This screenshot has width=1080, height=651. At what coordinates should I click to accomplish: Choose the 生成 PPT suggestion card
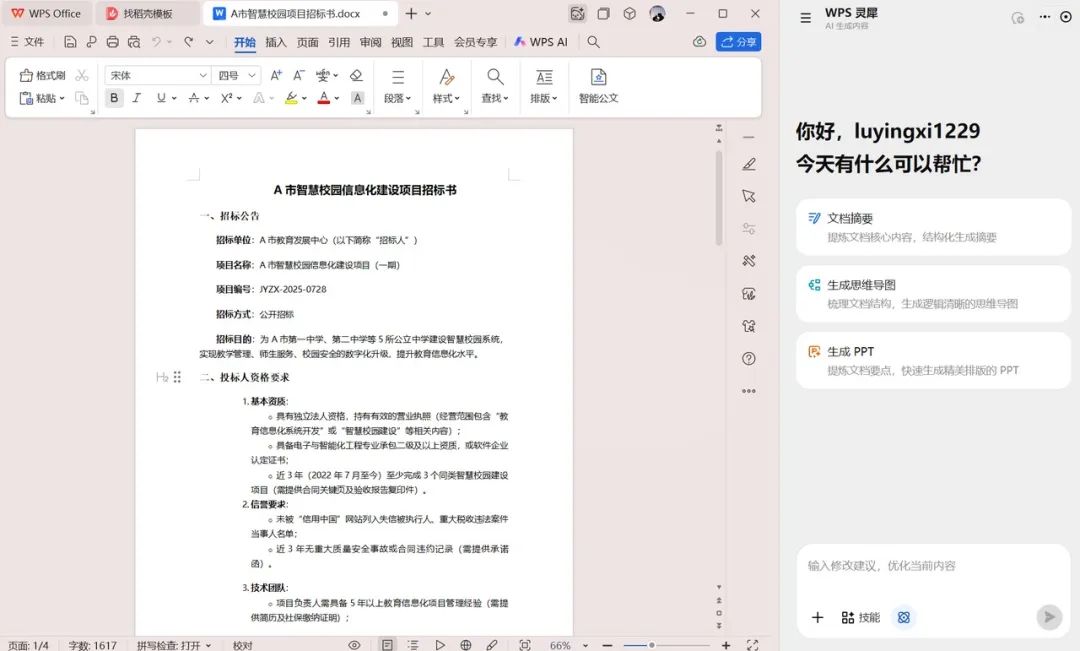(932, 360)
